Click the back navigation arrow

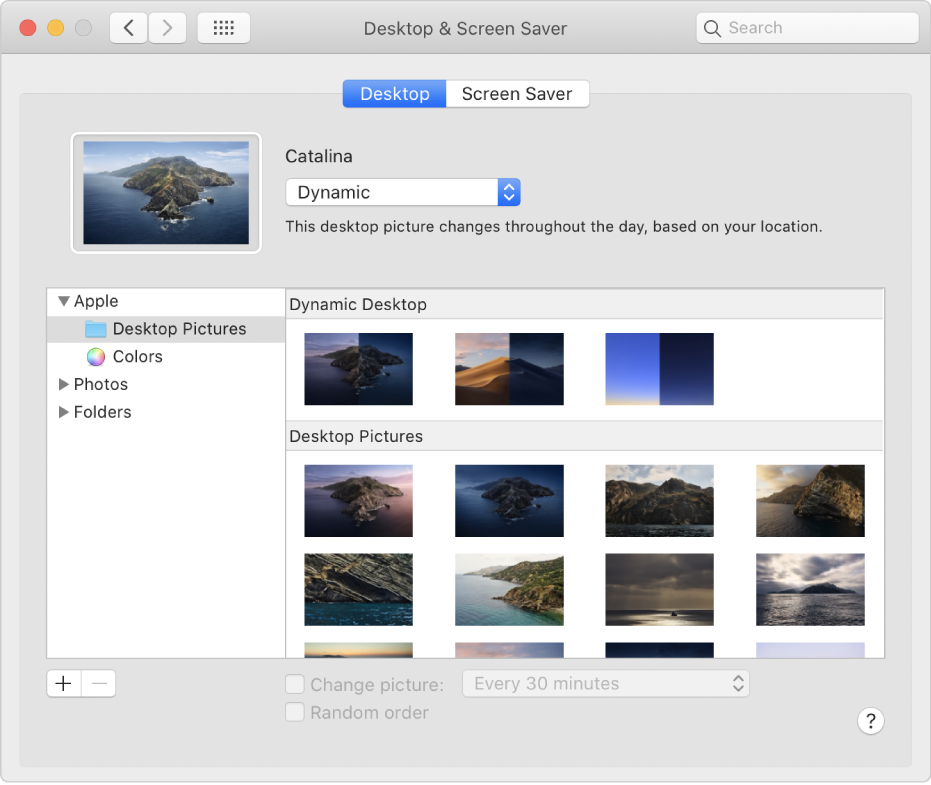[x=128, y=27]
